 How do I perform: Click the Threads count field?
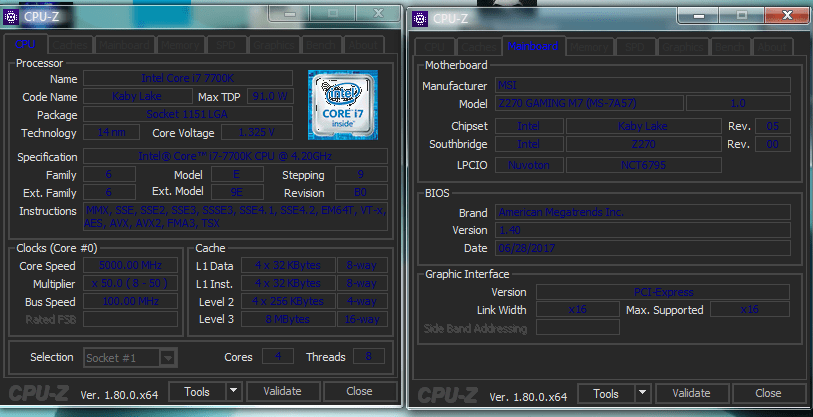(369, 356)
